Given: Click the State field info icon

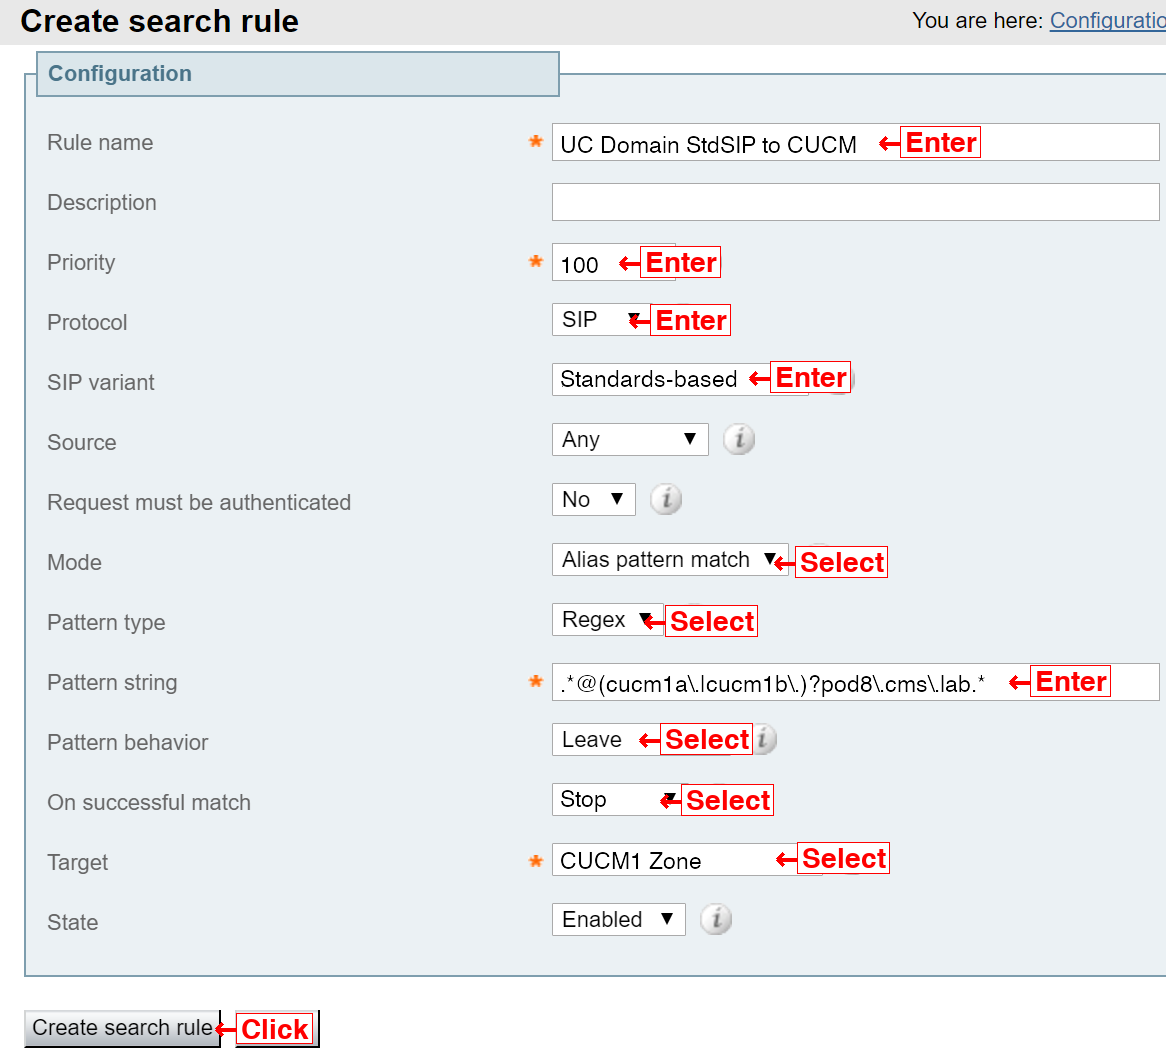Looking at the screenshot, I should pos(716,919).
